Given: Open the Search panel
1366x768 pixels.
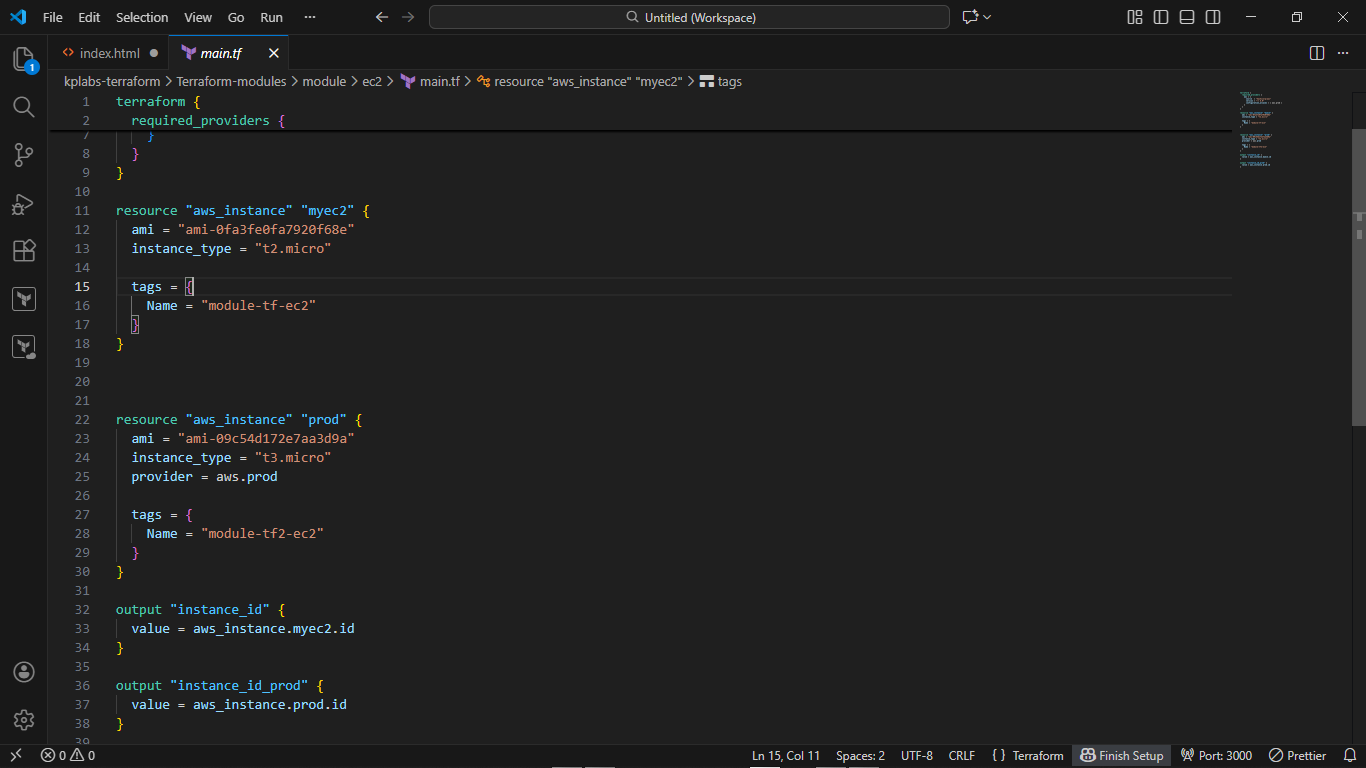Looking at the screenshot, I should (x=24, y=107).
